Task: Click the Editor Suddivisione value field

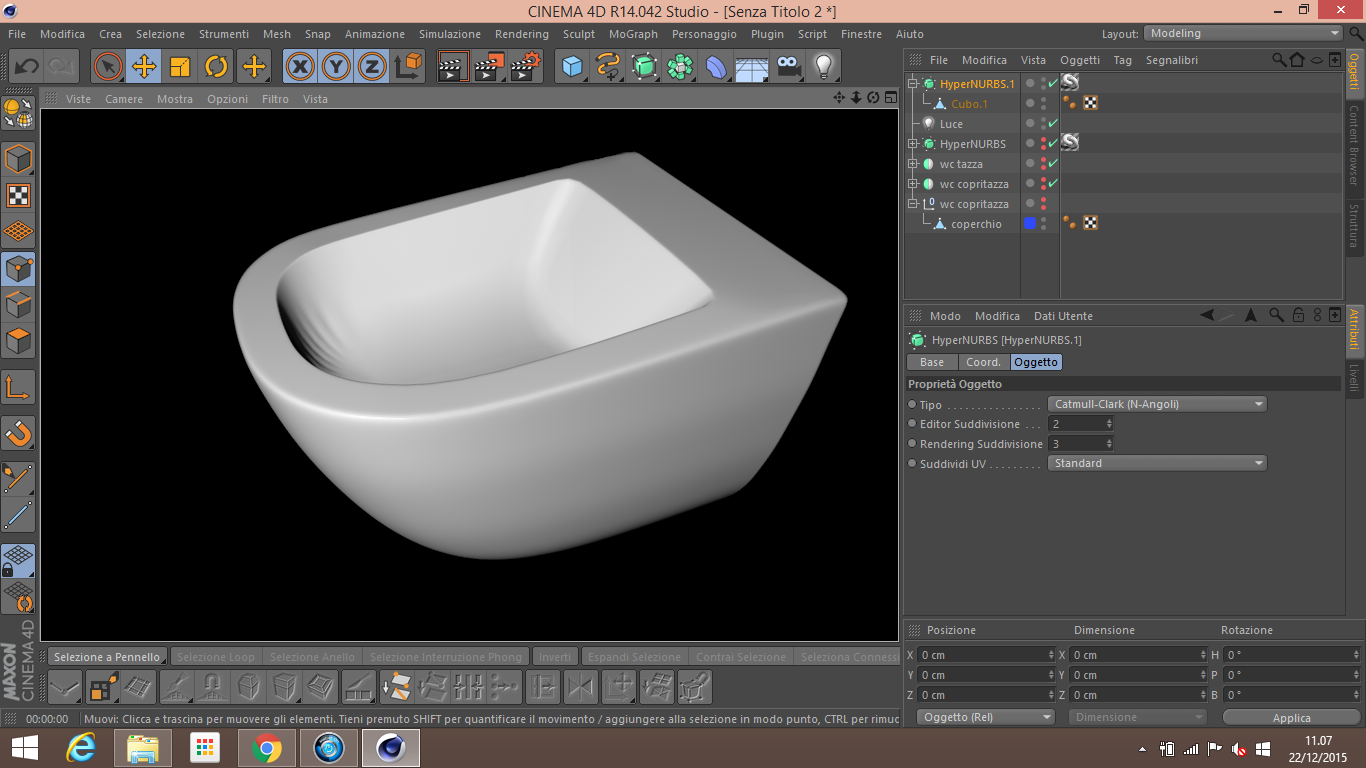Action: (1078, 424)
